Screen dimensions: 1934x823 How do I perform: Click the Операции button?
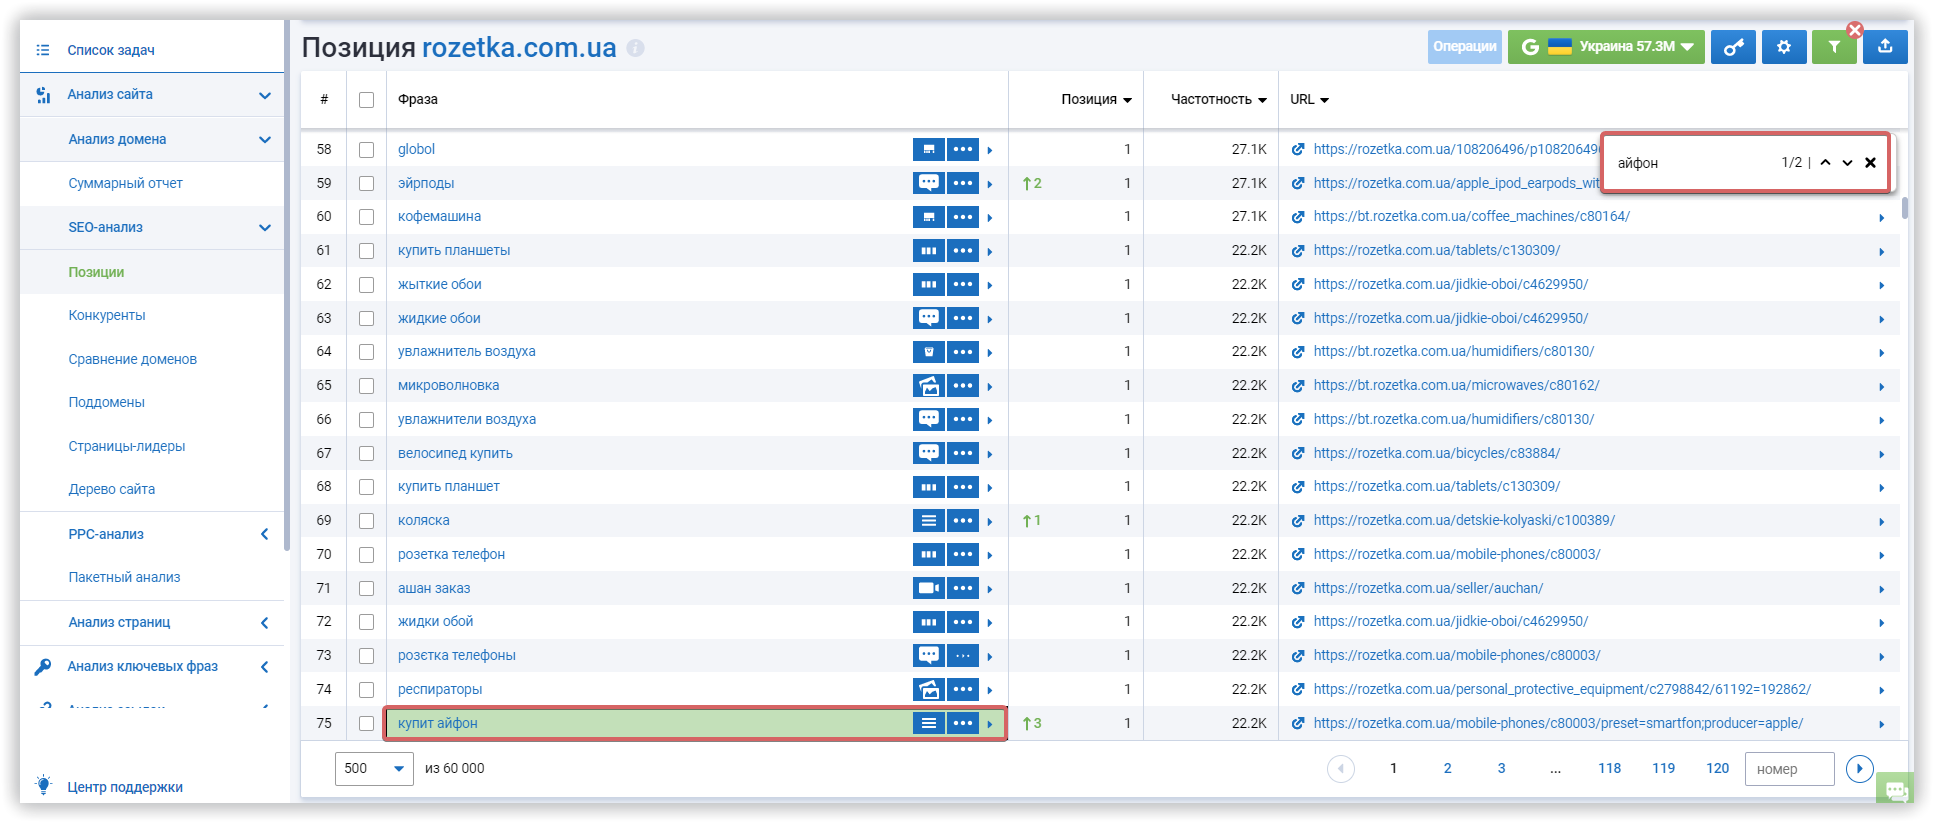tap(1465, 47)
